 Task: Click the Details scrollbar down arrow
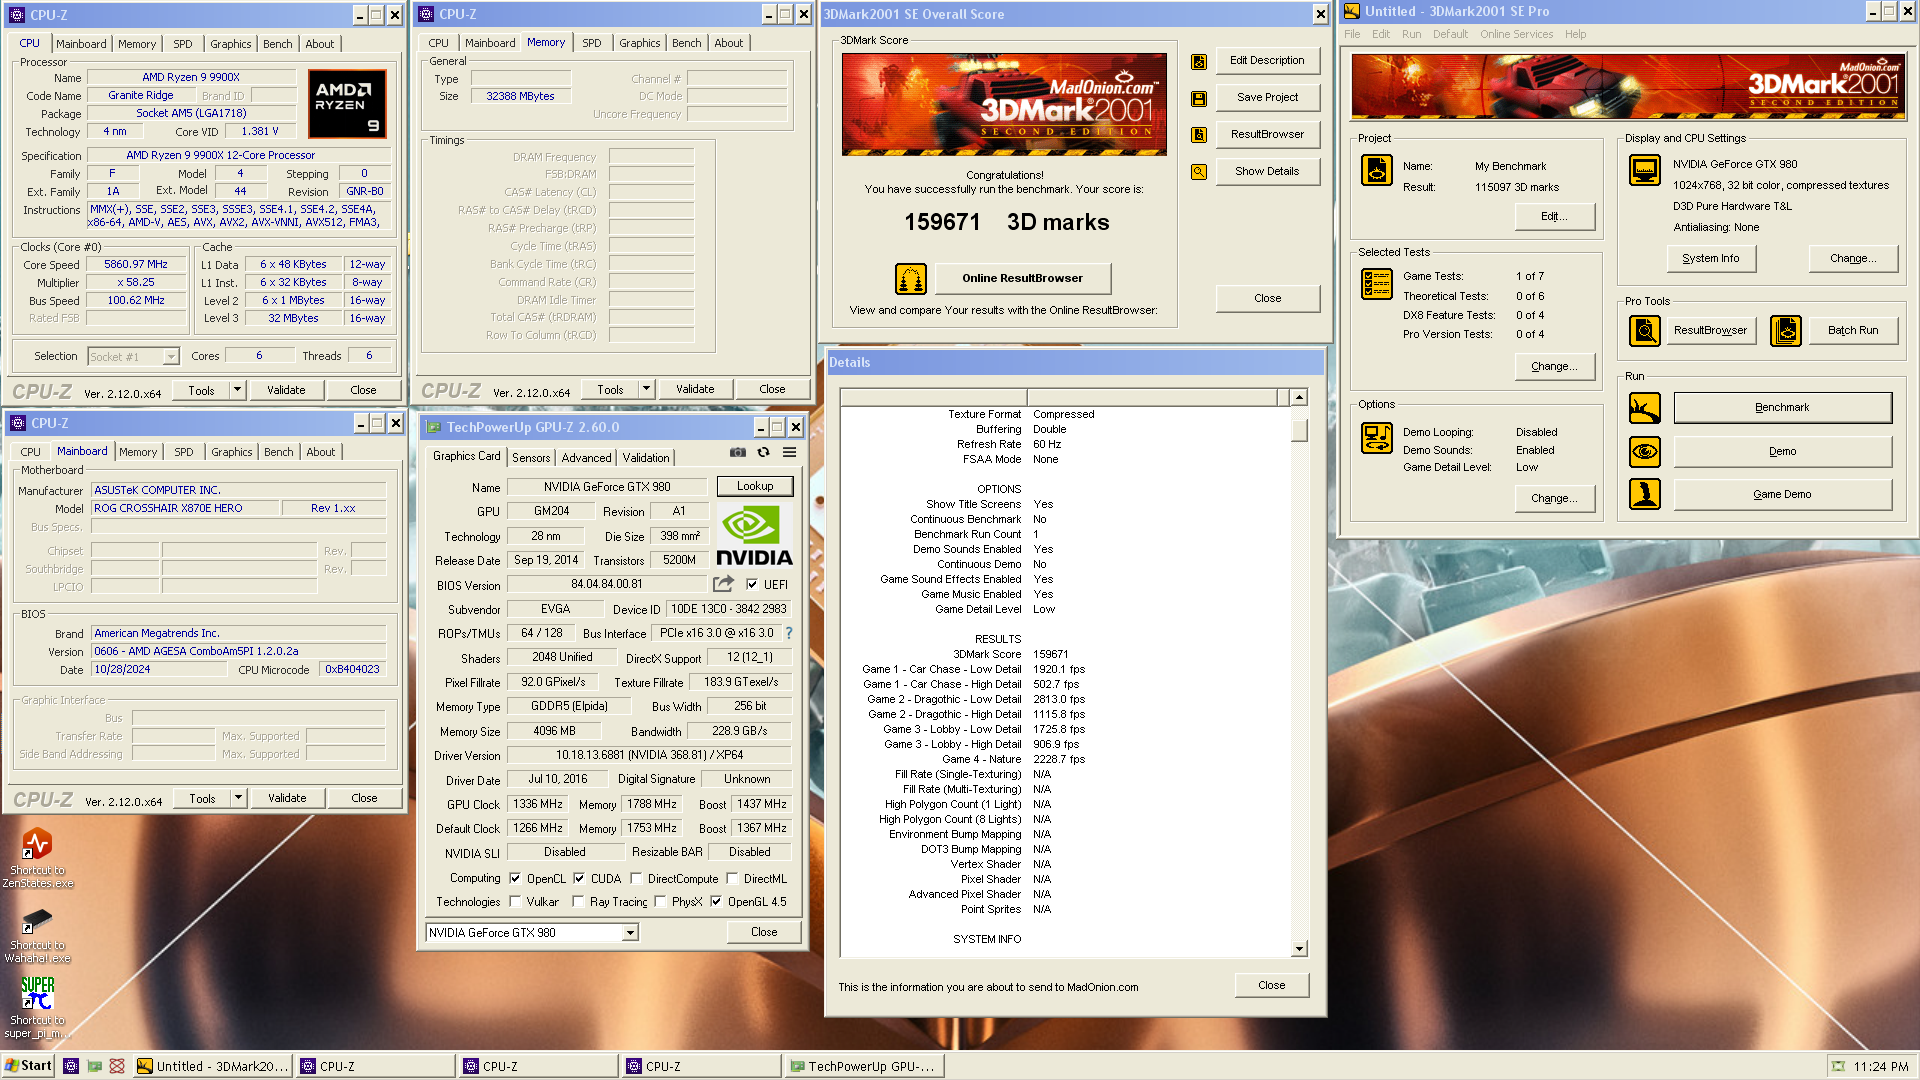coord(1299,949)
